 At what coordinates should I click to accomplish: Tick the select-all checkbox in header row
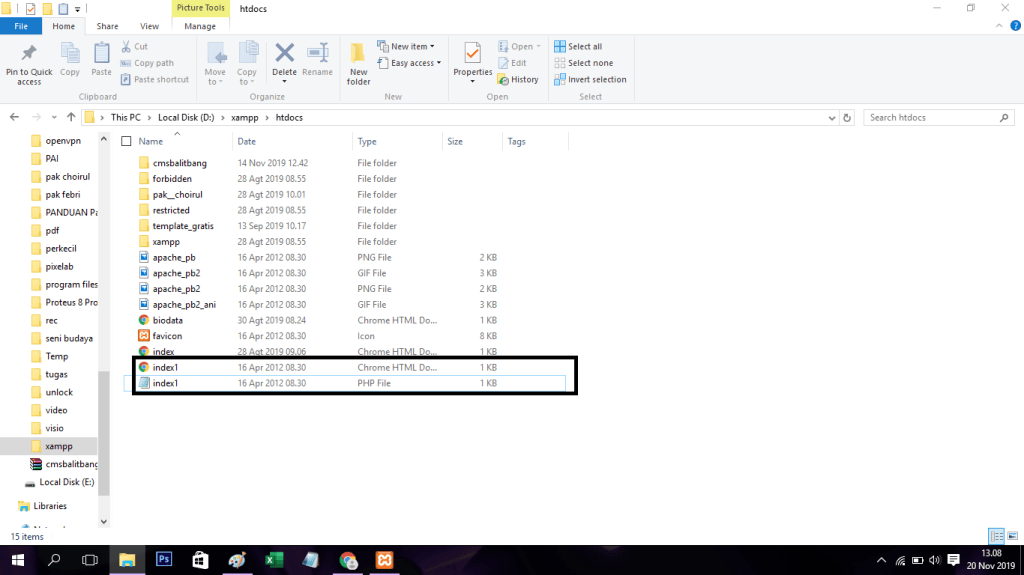126,142
